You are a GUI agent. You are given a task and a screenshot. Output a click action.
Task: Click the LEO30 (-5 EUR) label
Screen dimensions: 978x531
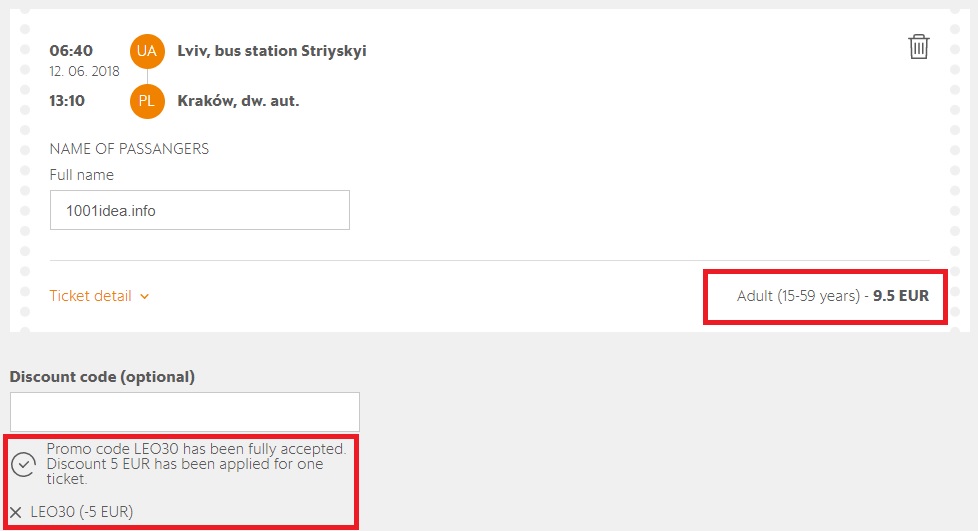pos(82,512)
